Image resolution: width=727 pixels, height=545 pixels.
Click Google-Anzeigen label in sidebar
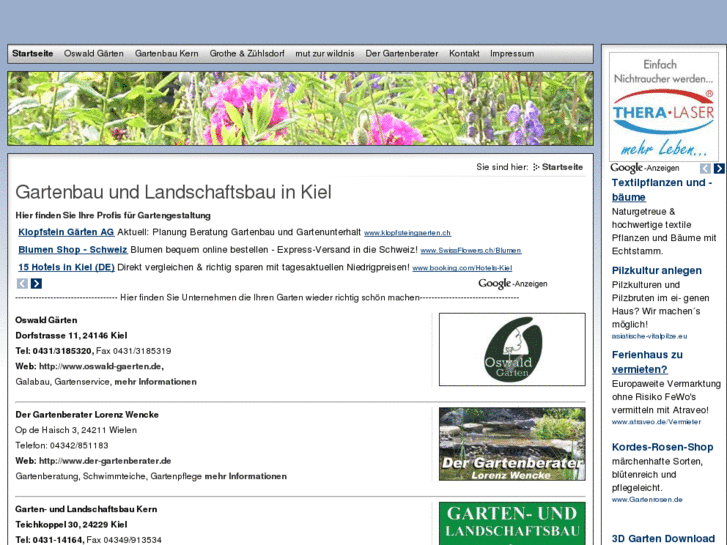[644, 168]
